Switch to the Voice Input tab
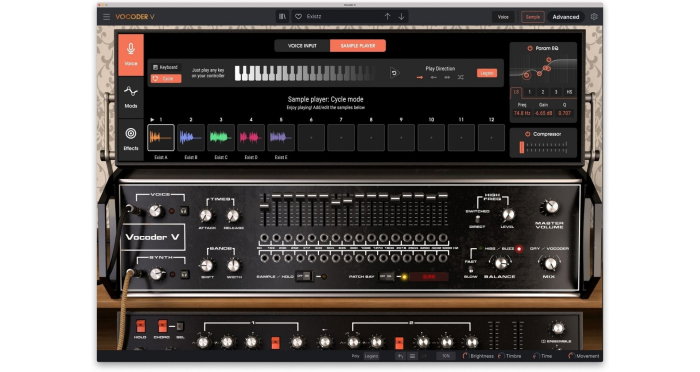Screen dimensions: 700x372 pos(302,46)
